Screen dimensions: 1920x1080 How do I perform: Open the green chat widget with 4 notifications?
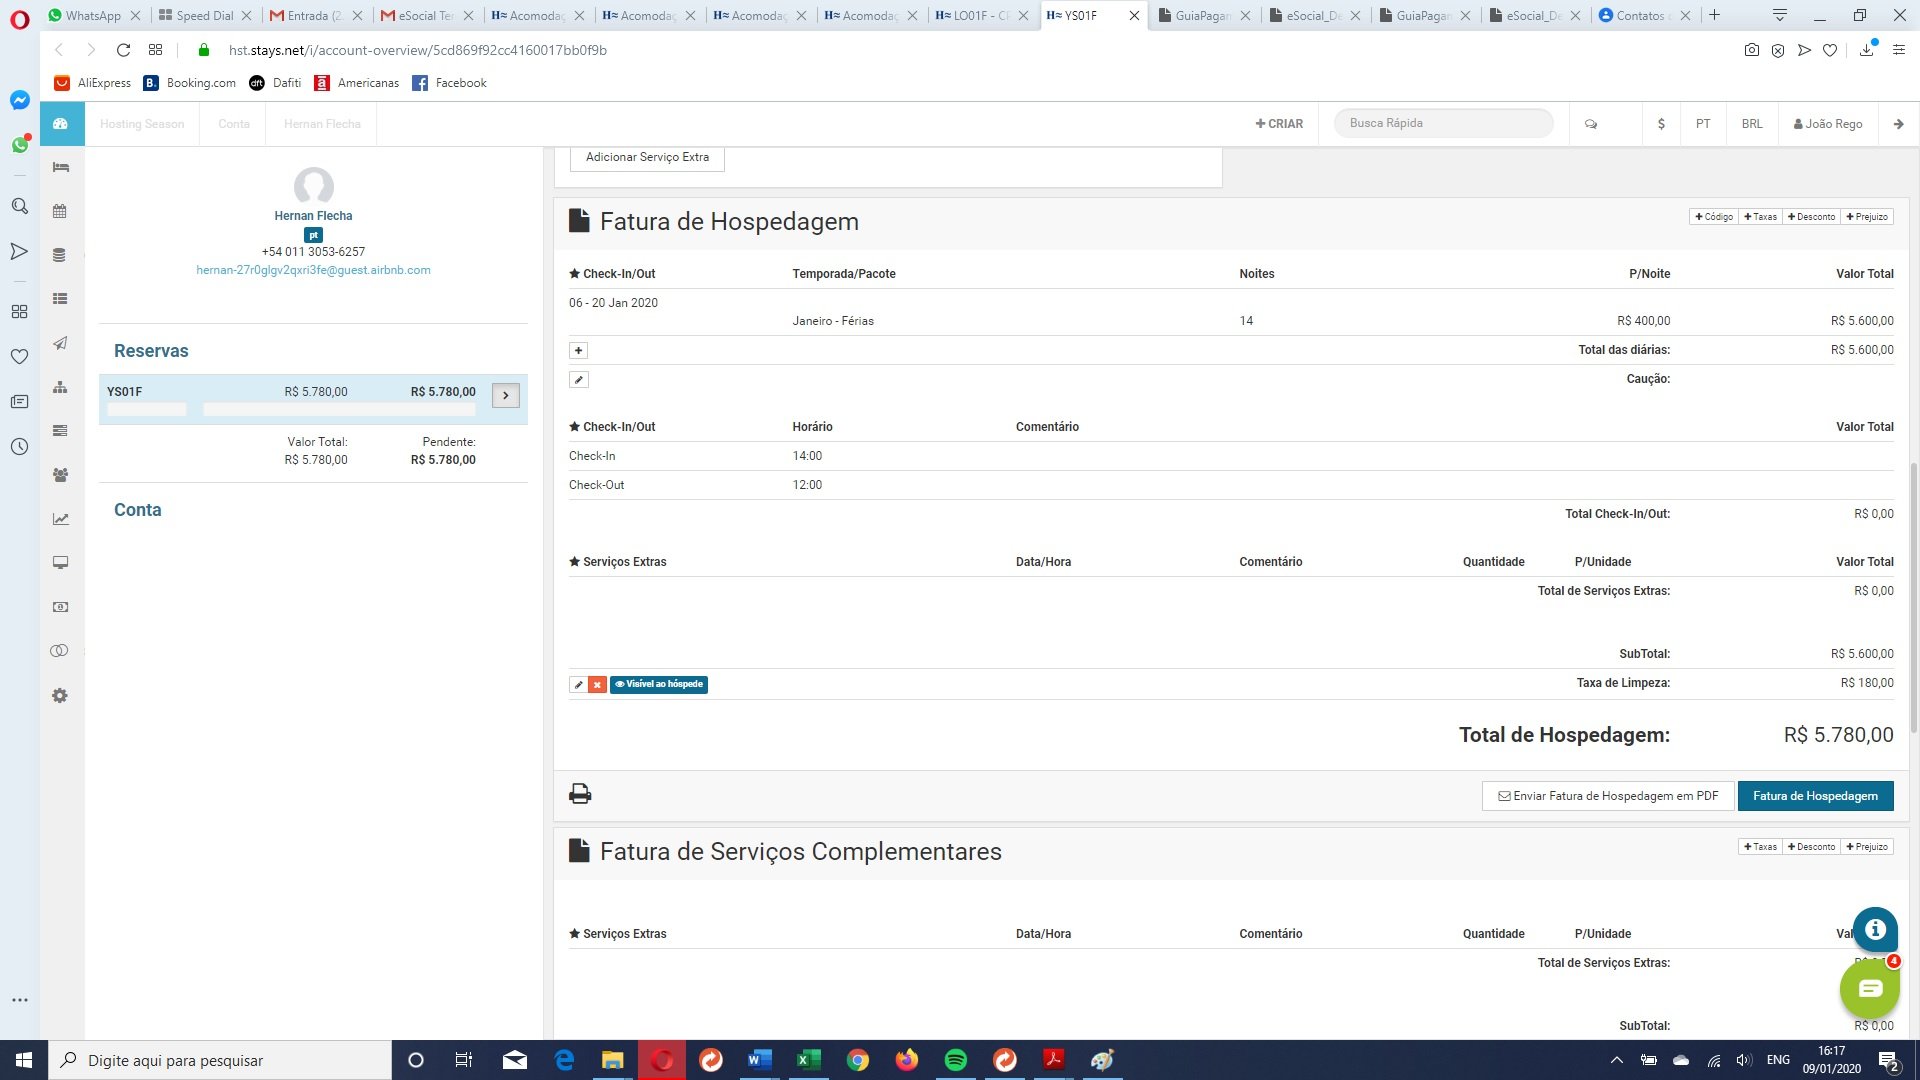pos(1869,988)
